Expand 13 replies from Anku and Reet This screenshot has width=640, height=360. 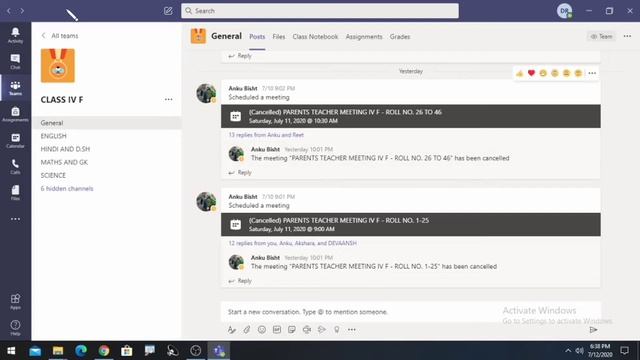coord(266,135)
